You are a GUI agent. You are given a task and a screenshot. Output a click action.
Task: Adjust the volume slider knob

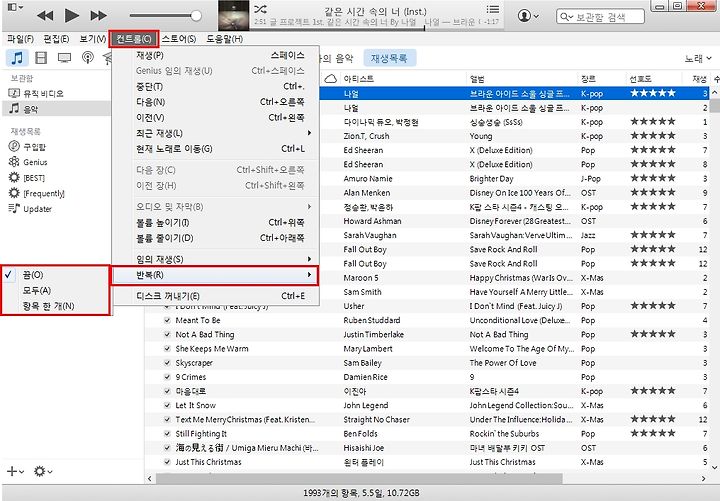(196, 16)
